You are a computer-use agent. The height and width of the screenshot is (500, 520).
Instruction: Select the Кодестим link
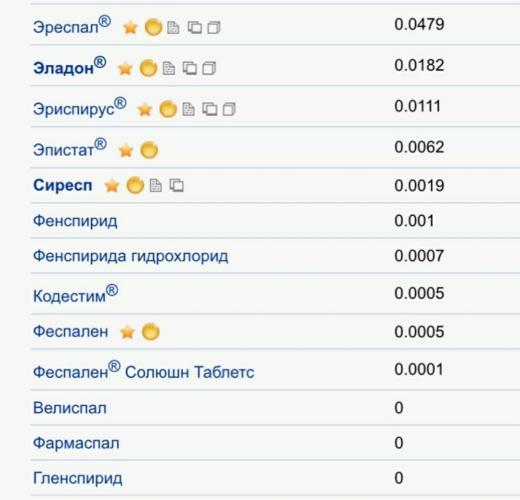75,294
